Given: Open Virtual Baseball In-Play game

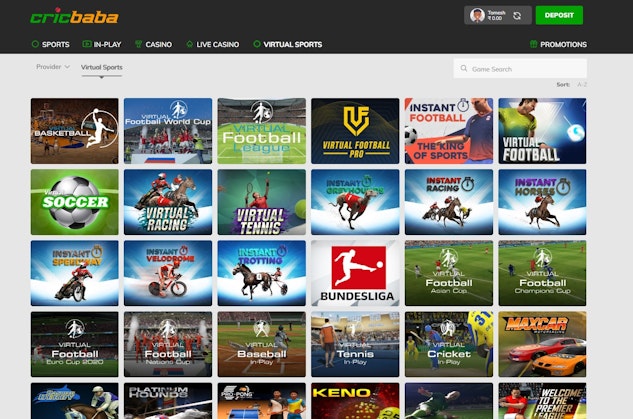Looking at the screenshot, I should click(x=262, y=344).
